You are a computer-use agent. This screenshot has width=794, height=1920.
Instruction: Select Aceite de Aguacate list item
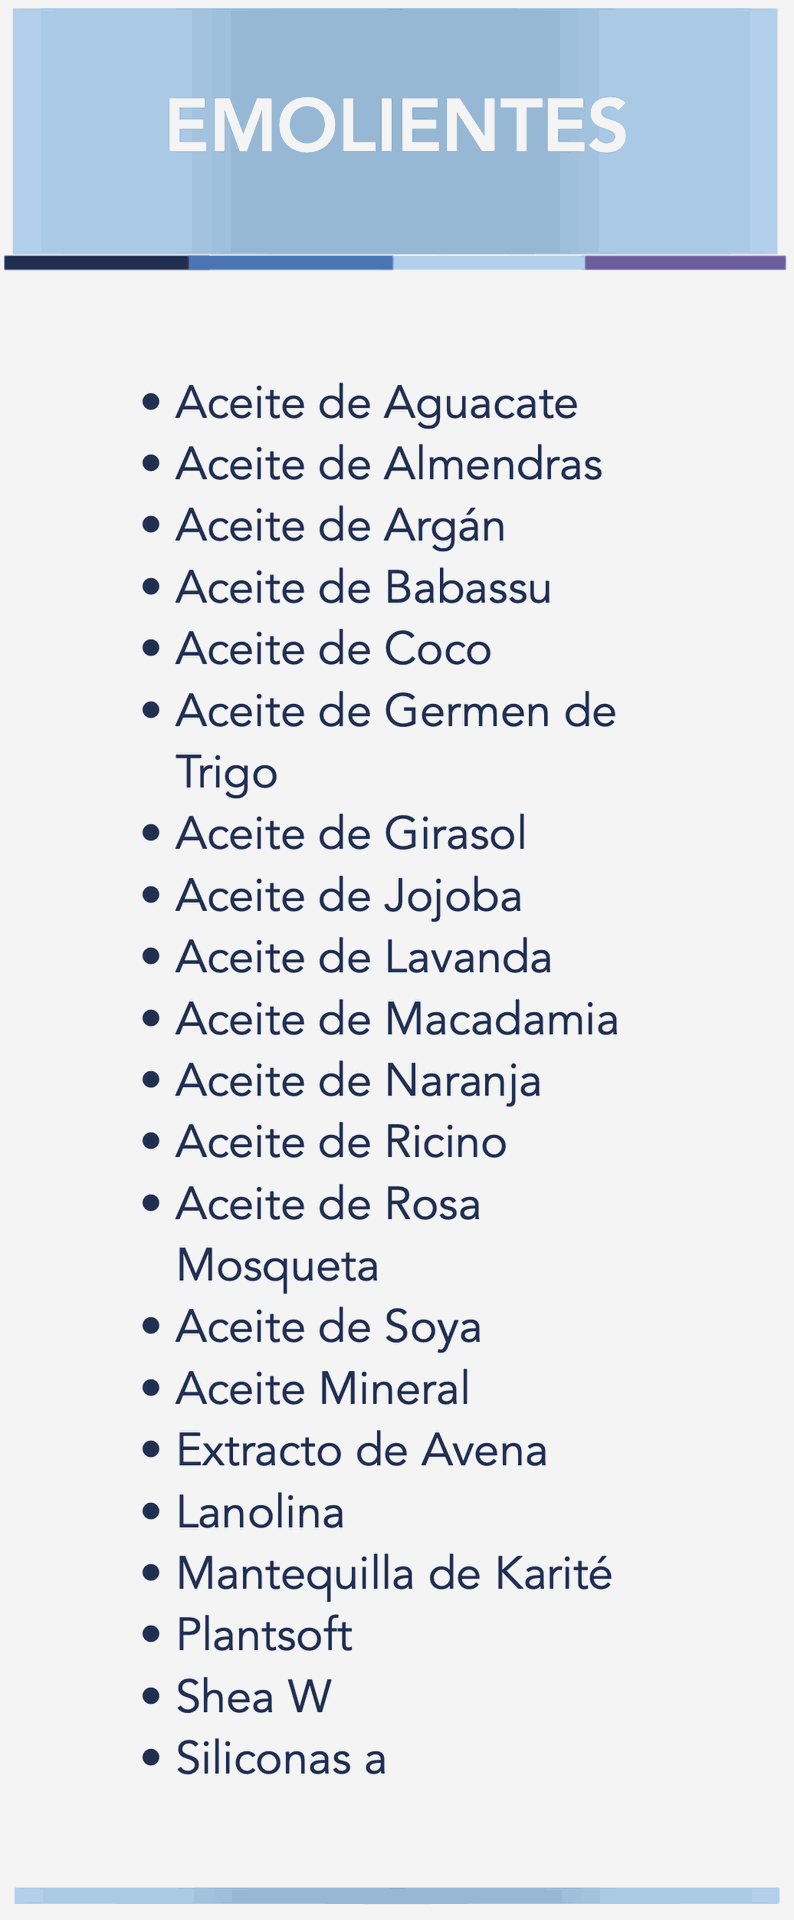click(x=376, y=403)
